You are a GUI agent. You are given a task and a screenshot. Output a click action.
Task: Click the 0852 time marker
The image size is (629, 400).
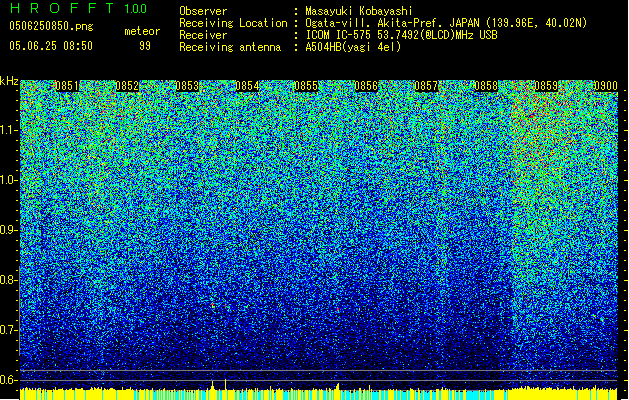(x=127, y=86)
